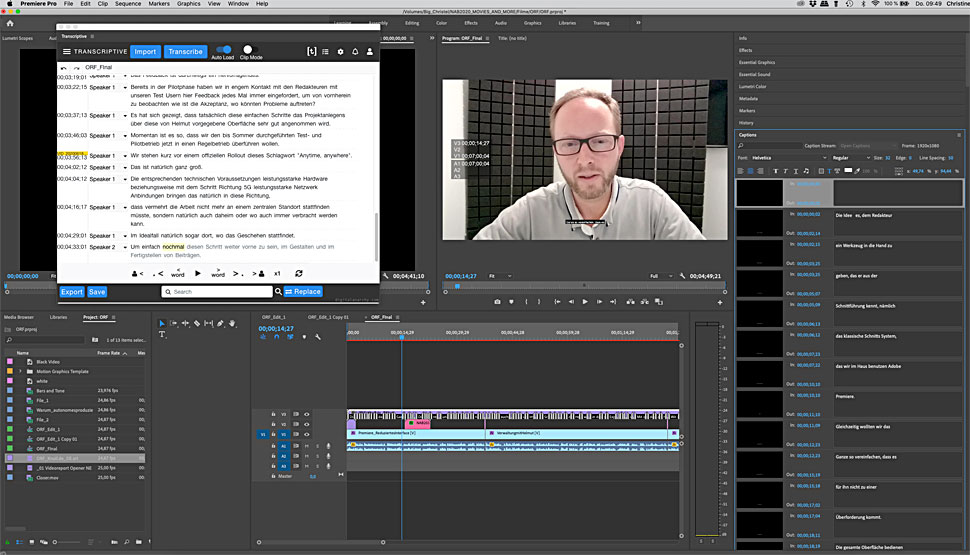Select the Selection tool arrow

[x=162, y=323]
